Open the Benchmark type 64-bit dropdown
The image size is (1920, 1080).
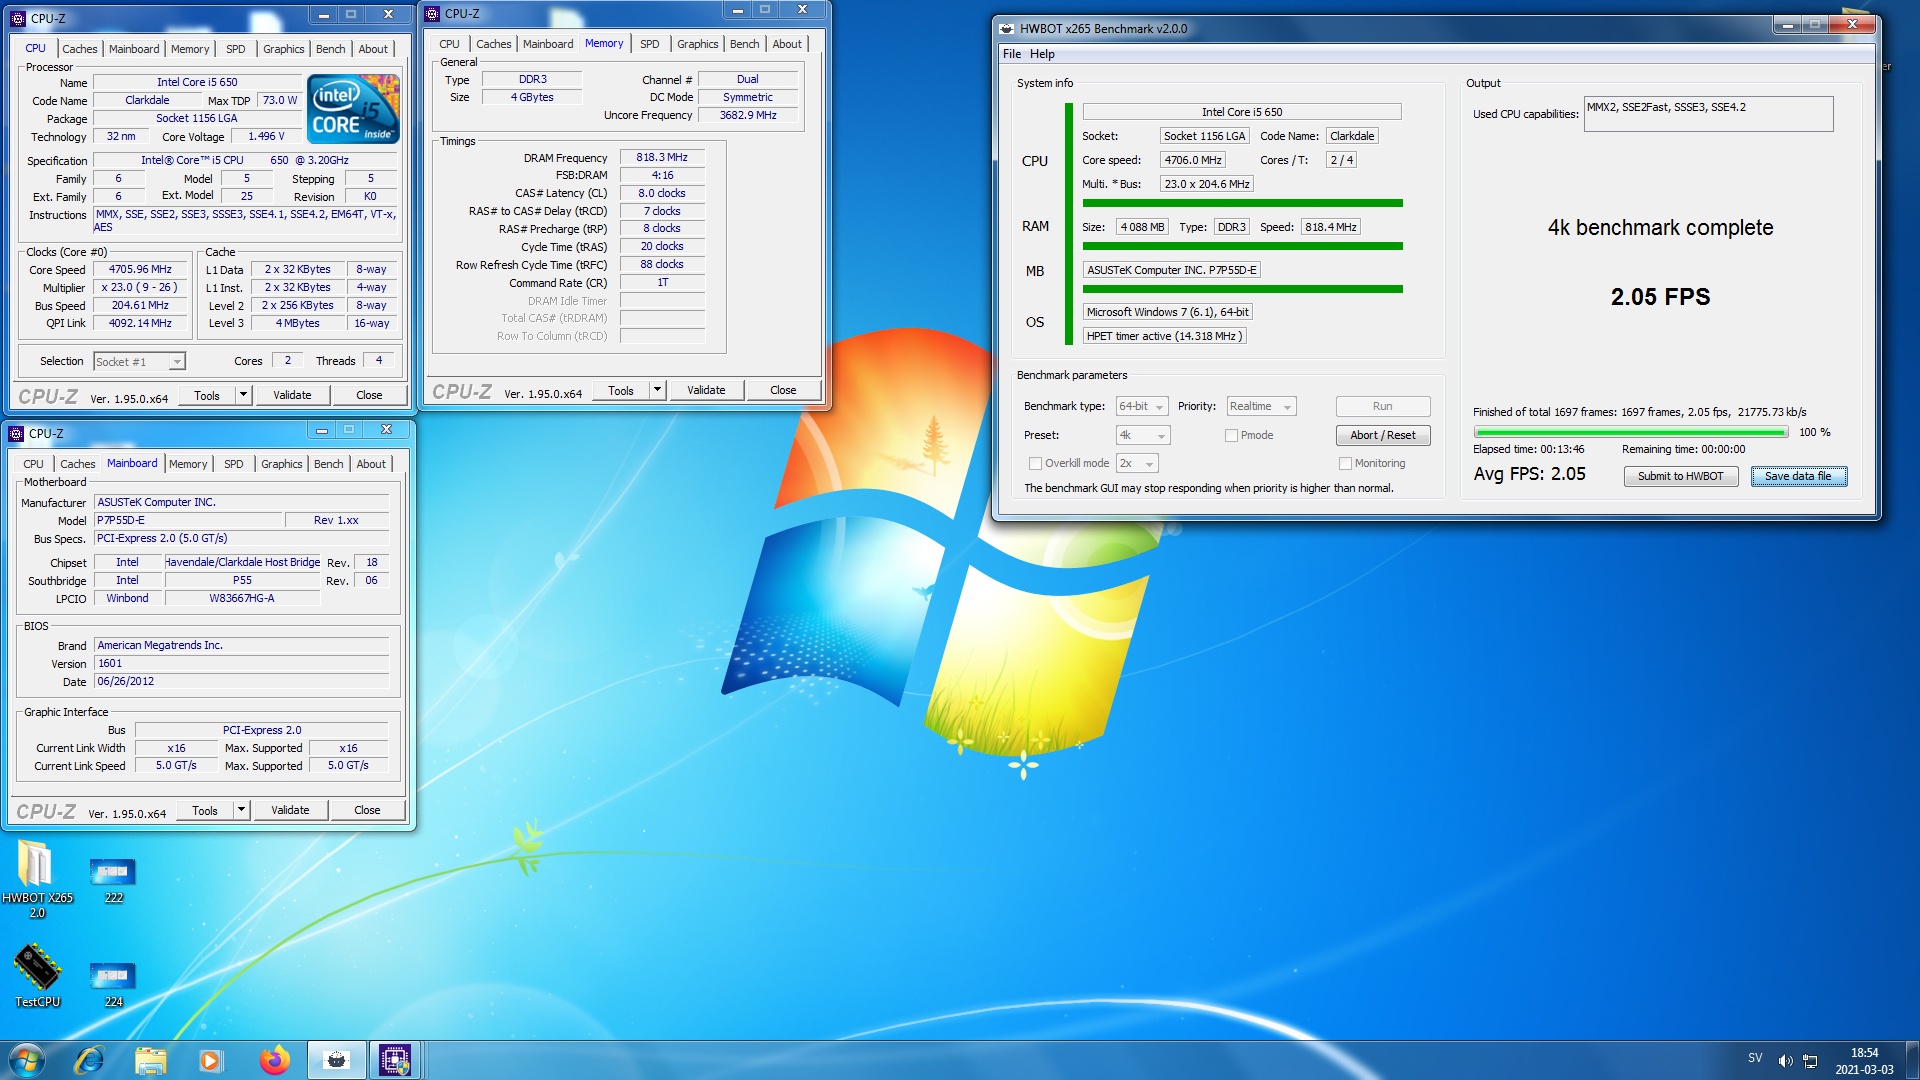(x=1142, y=406)
